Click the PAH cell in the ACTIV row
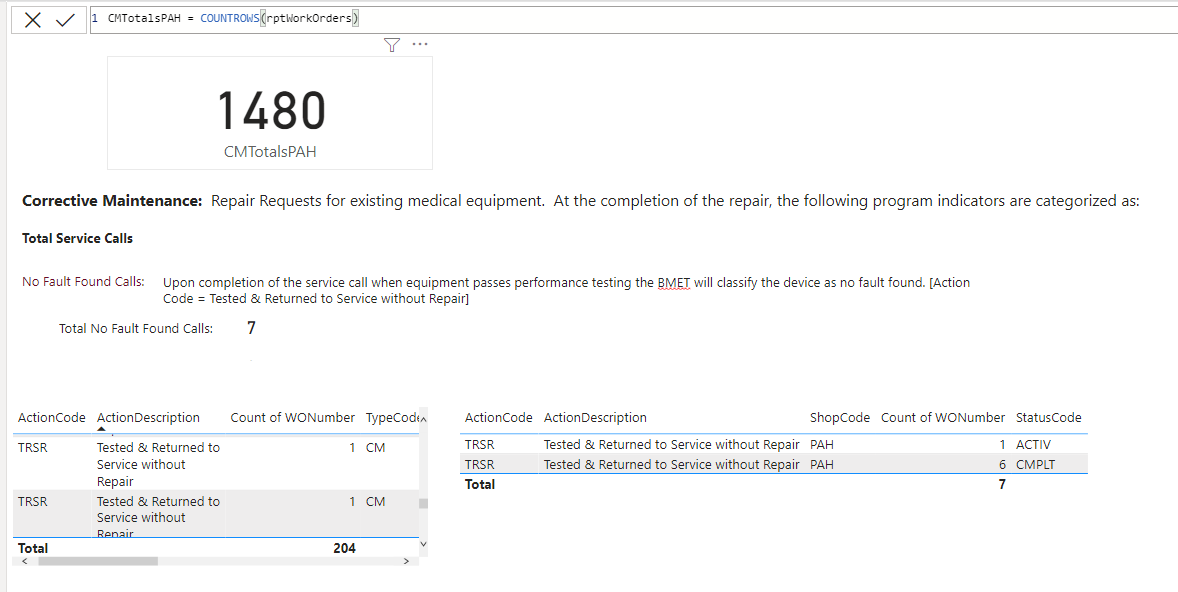1178x592 pixels. point(822,445)
